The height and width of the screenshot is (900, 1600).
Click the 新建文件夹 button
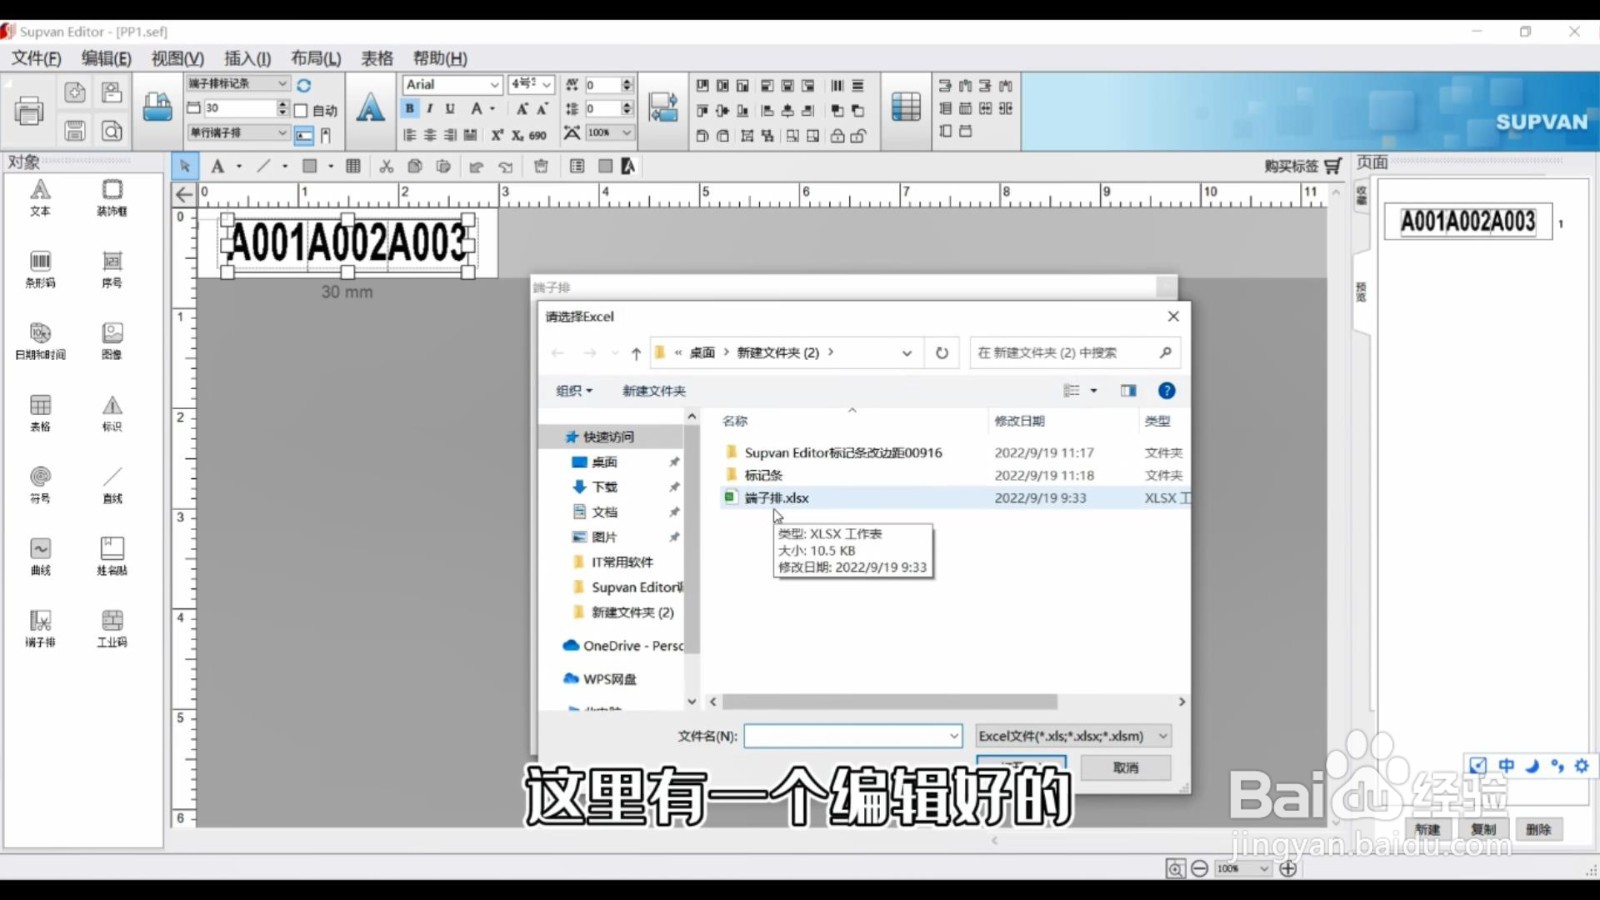click(654, 391)
